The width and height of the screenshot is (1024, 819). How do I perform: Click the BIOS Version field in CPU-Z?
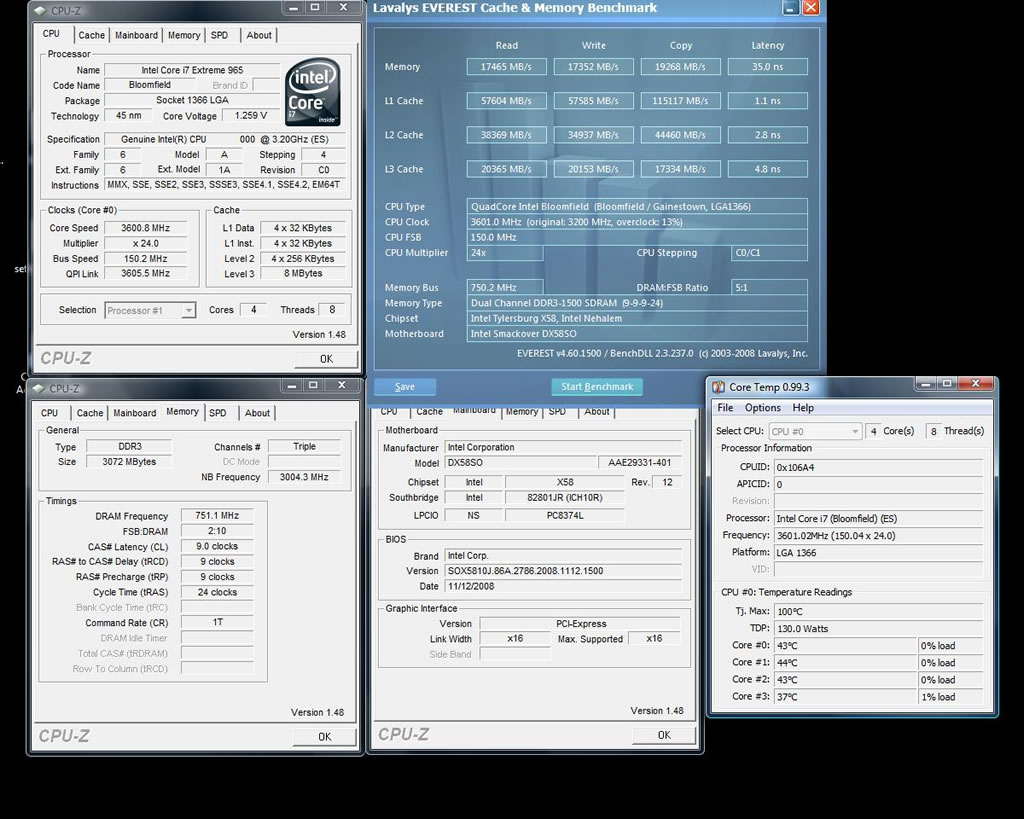click(563, 571)
